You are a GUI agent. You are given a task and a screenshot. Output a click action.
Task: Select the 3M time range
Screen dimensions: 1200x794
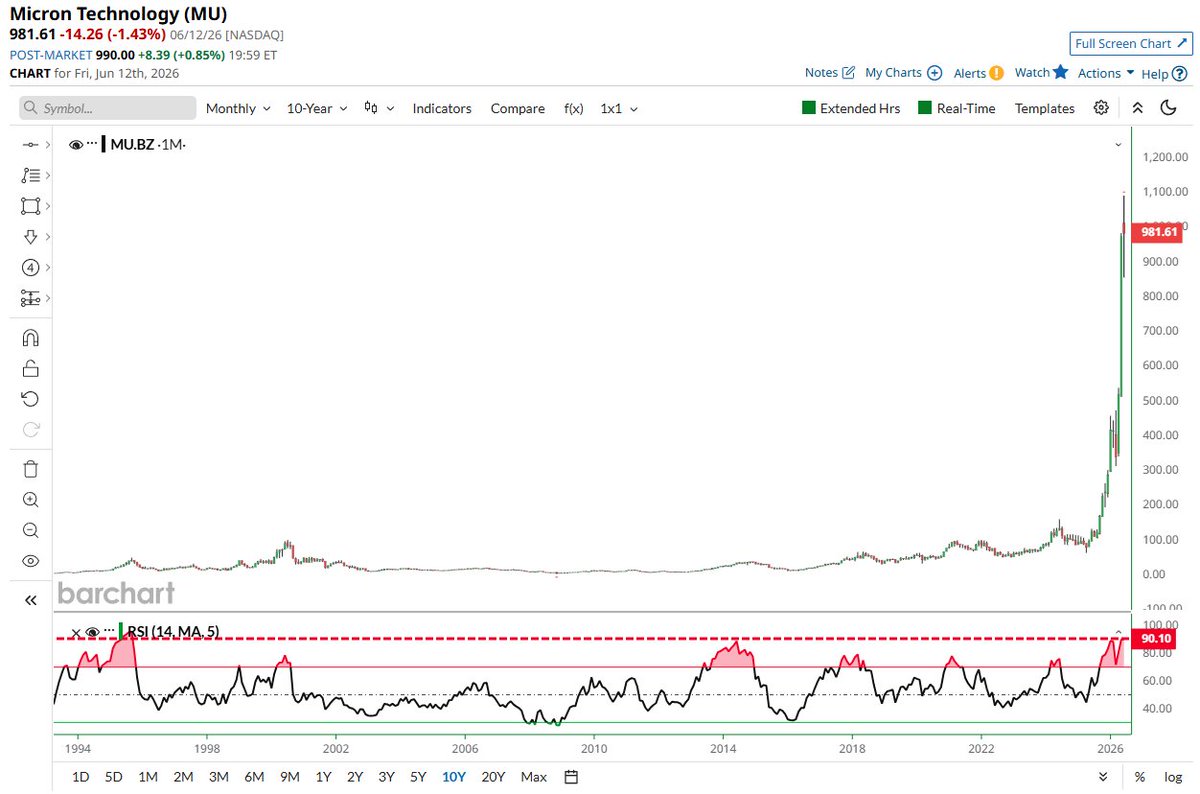tap(219, 777)
